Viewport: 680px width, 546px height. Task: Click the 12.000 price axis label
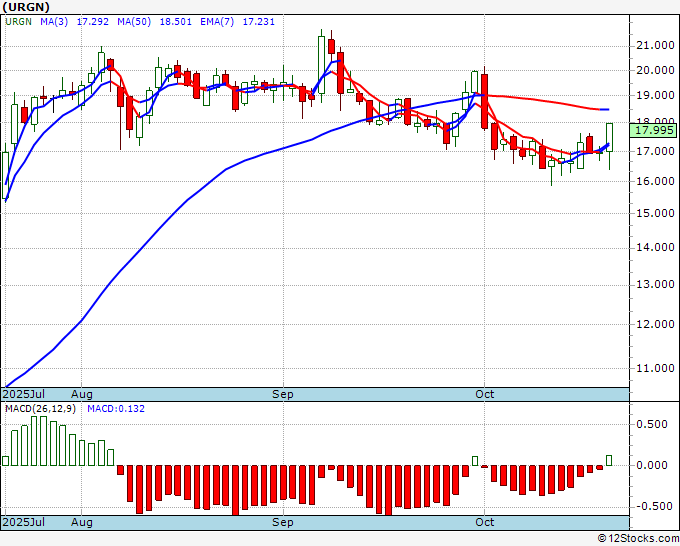(655, 324)
